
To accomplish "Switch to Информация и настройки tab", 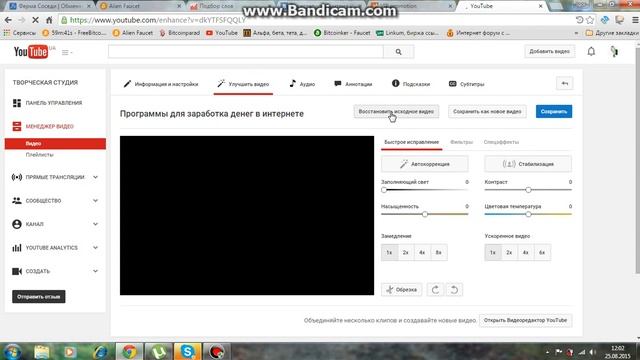I will [161, 84].
